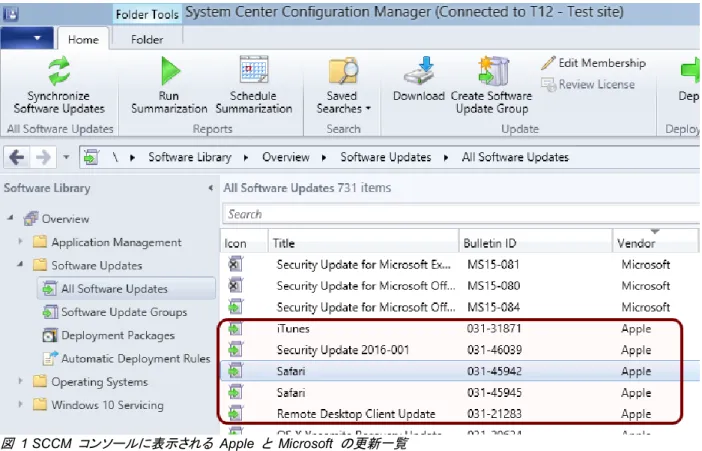
Task: Click the breadcrumb root node icon
Action: coord(91,157)
